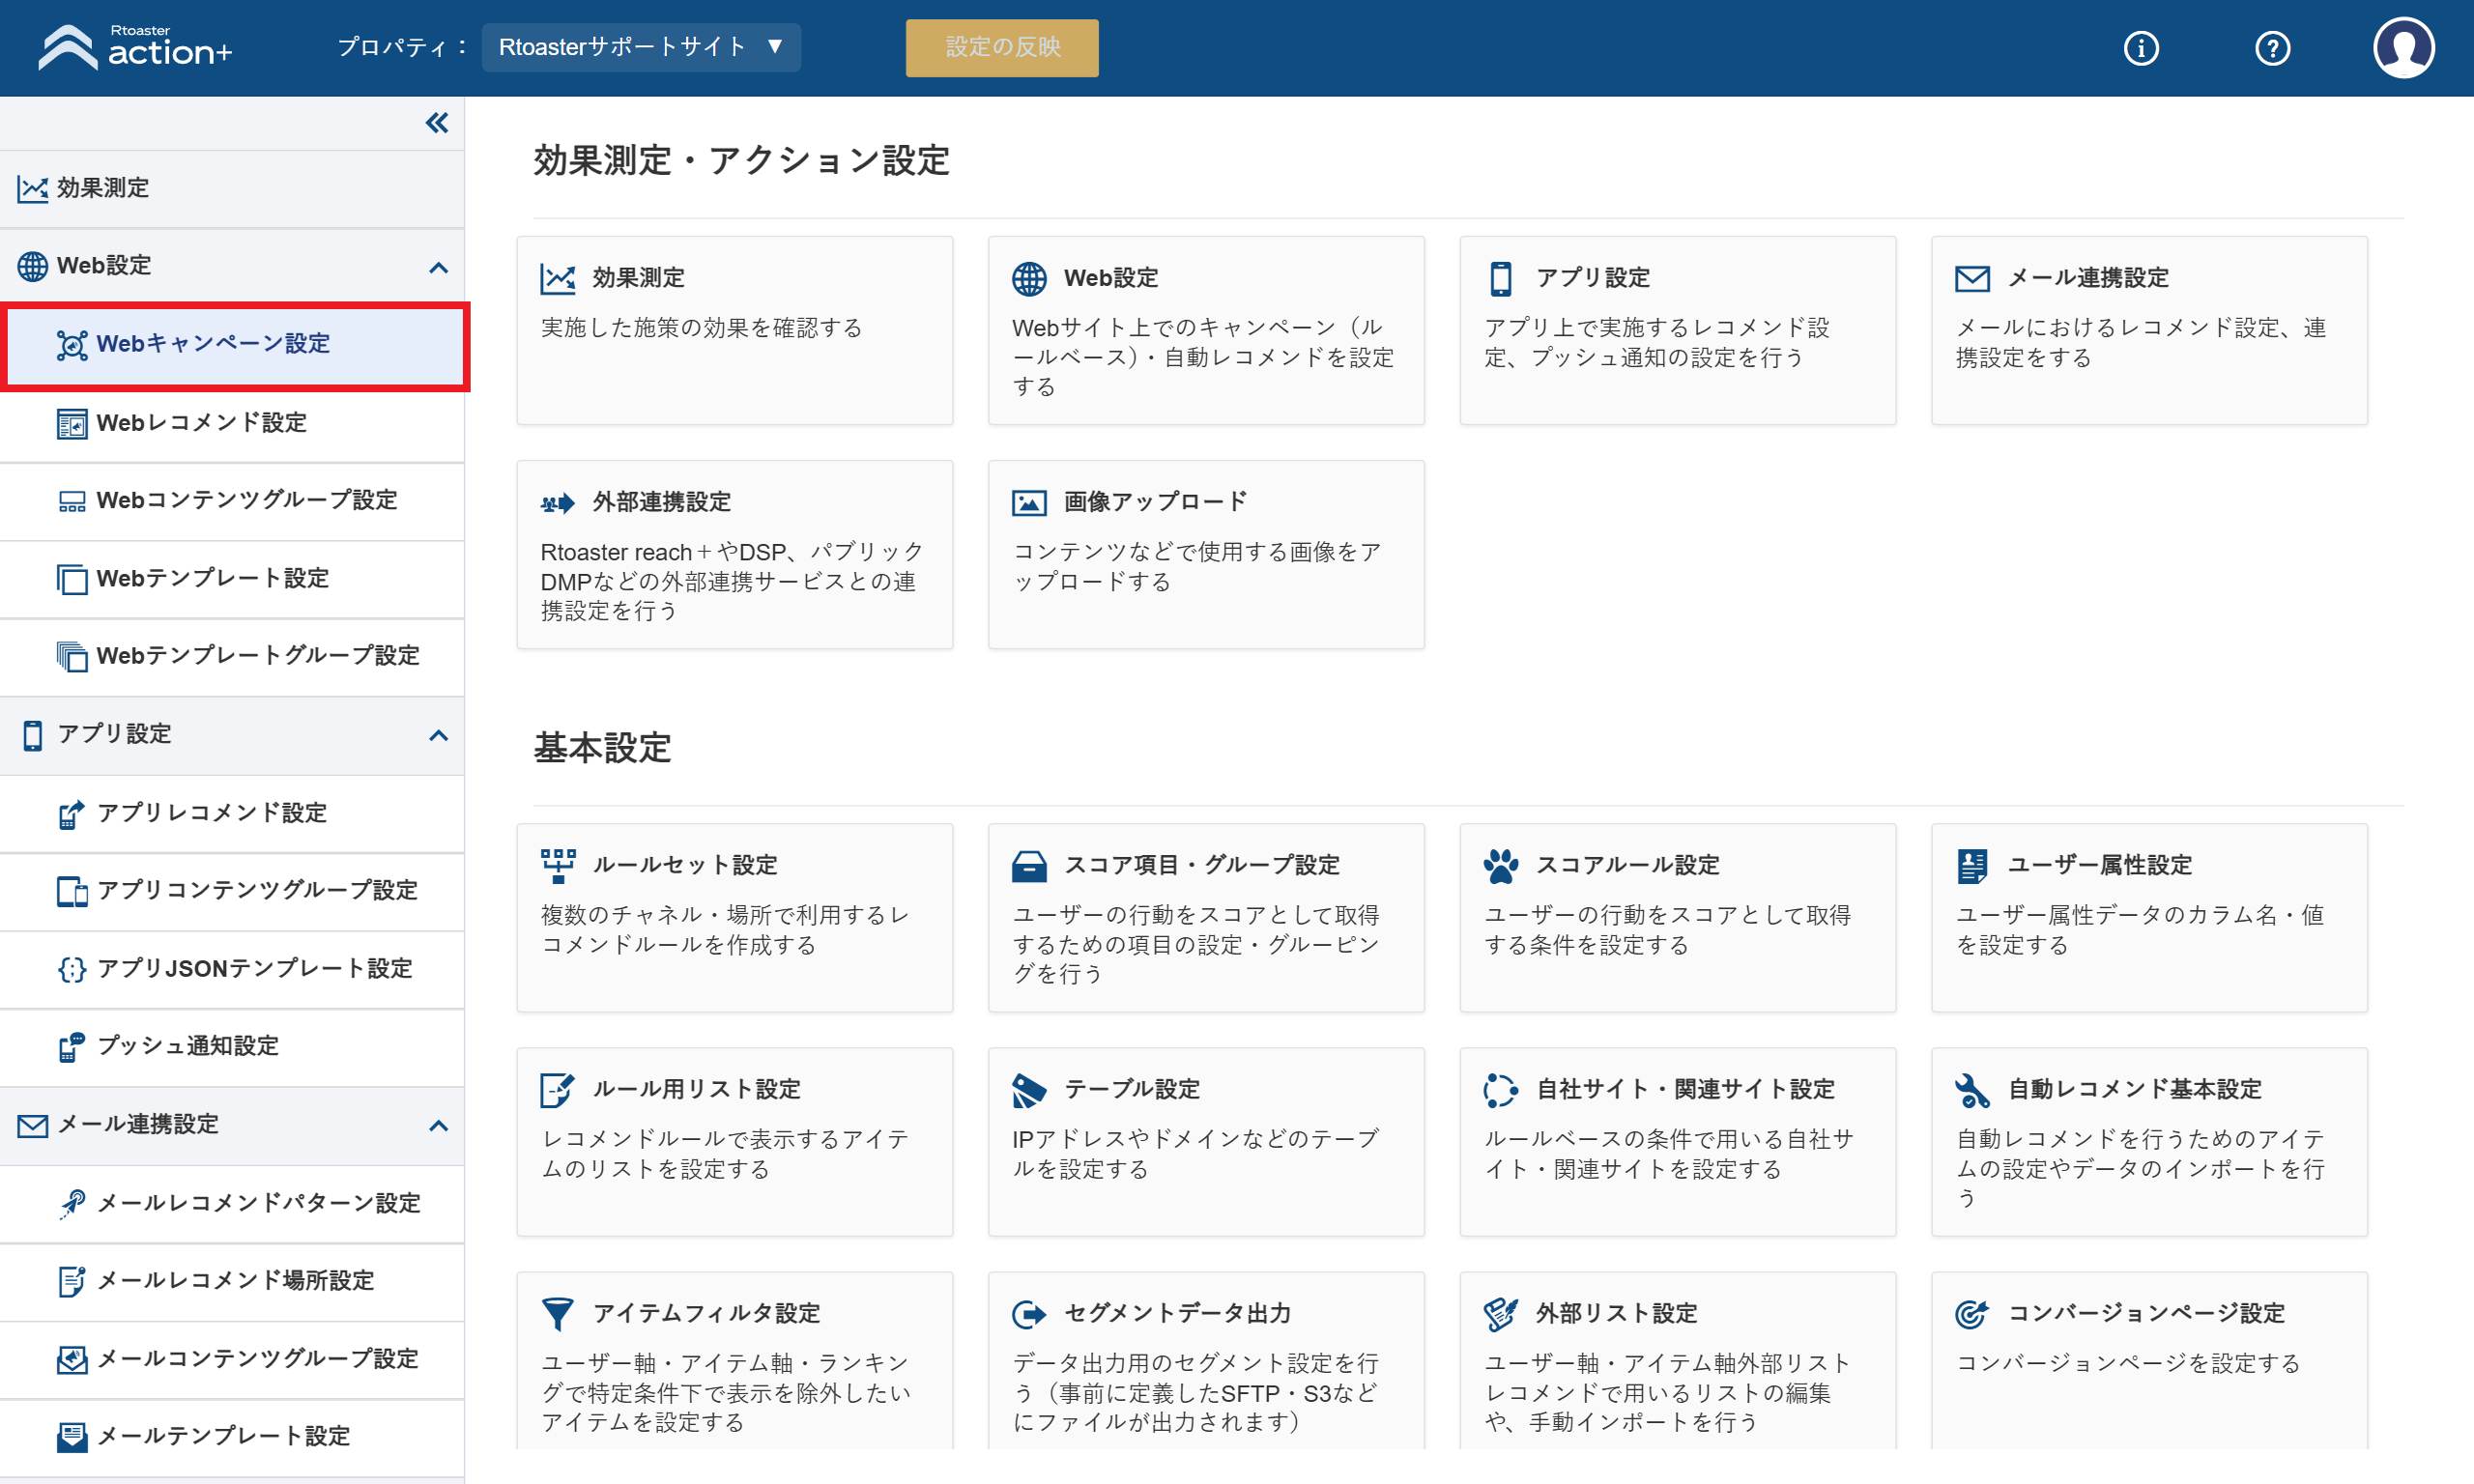
Task: Collapse the Web設定 section chevron
Action: pyautogui.click(x=438, y=267)
